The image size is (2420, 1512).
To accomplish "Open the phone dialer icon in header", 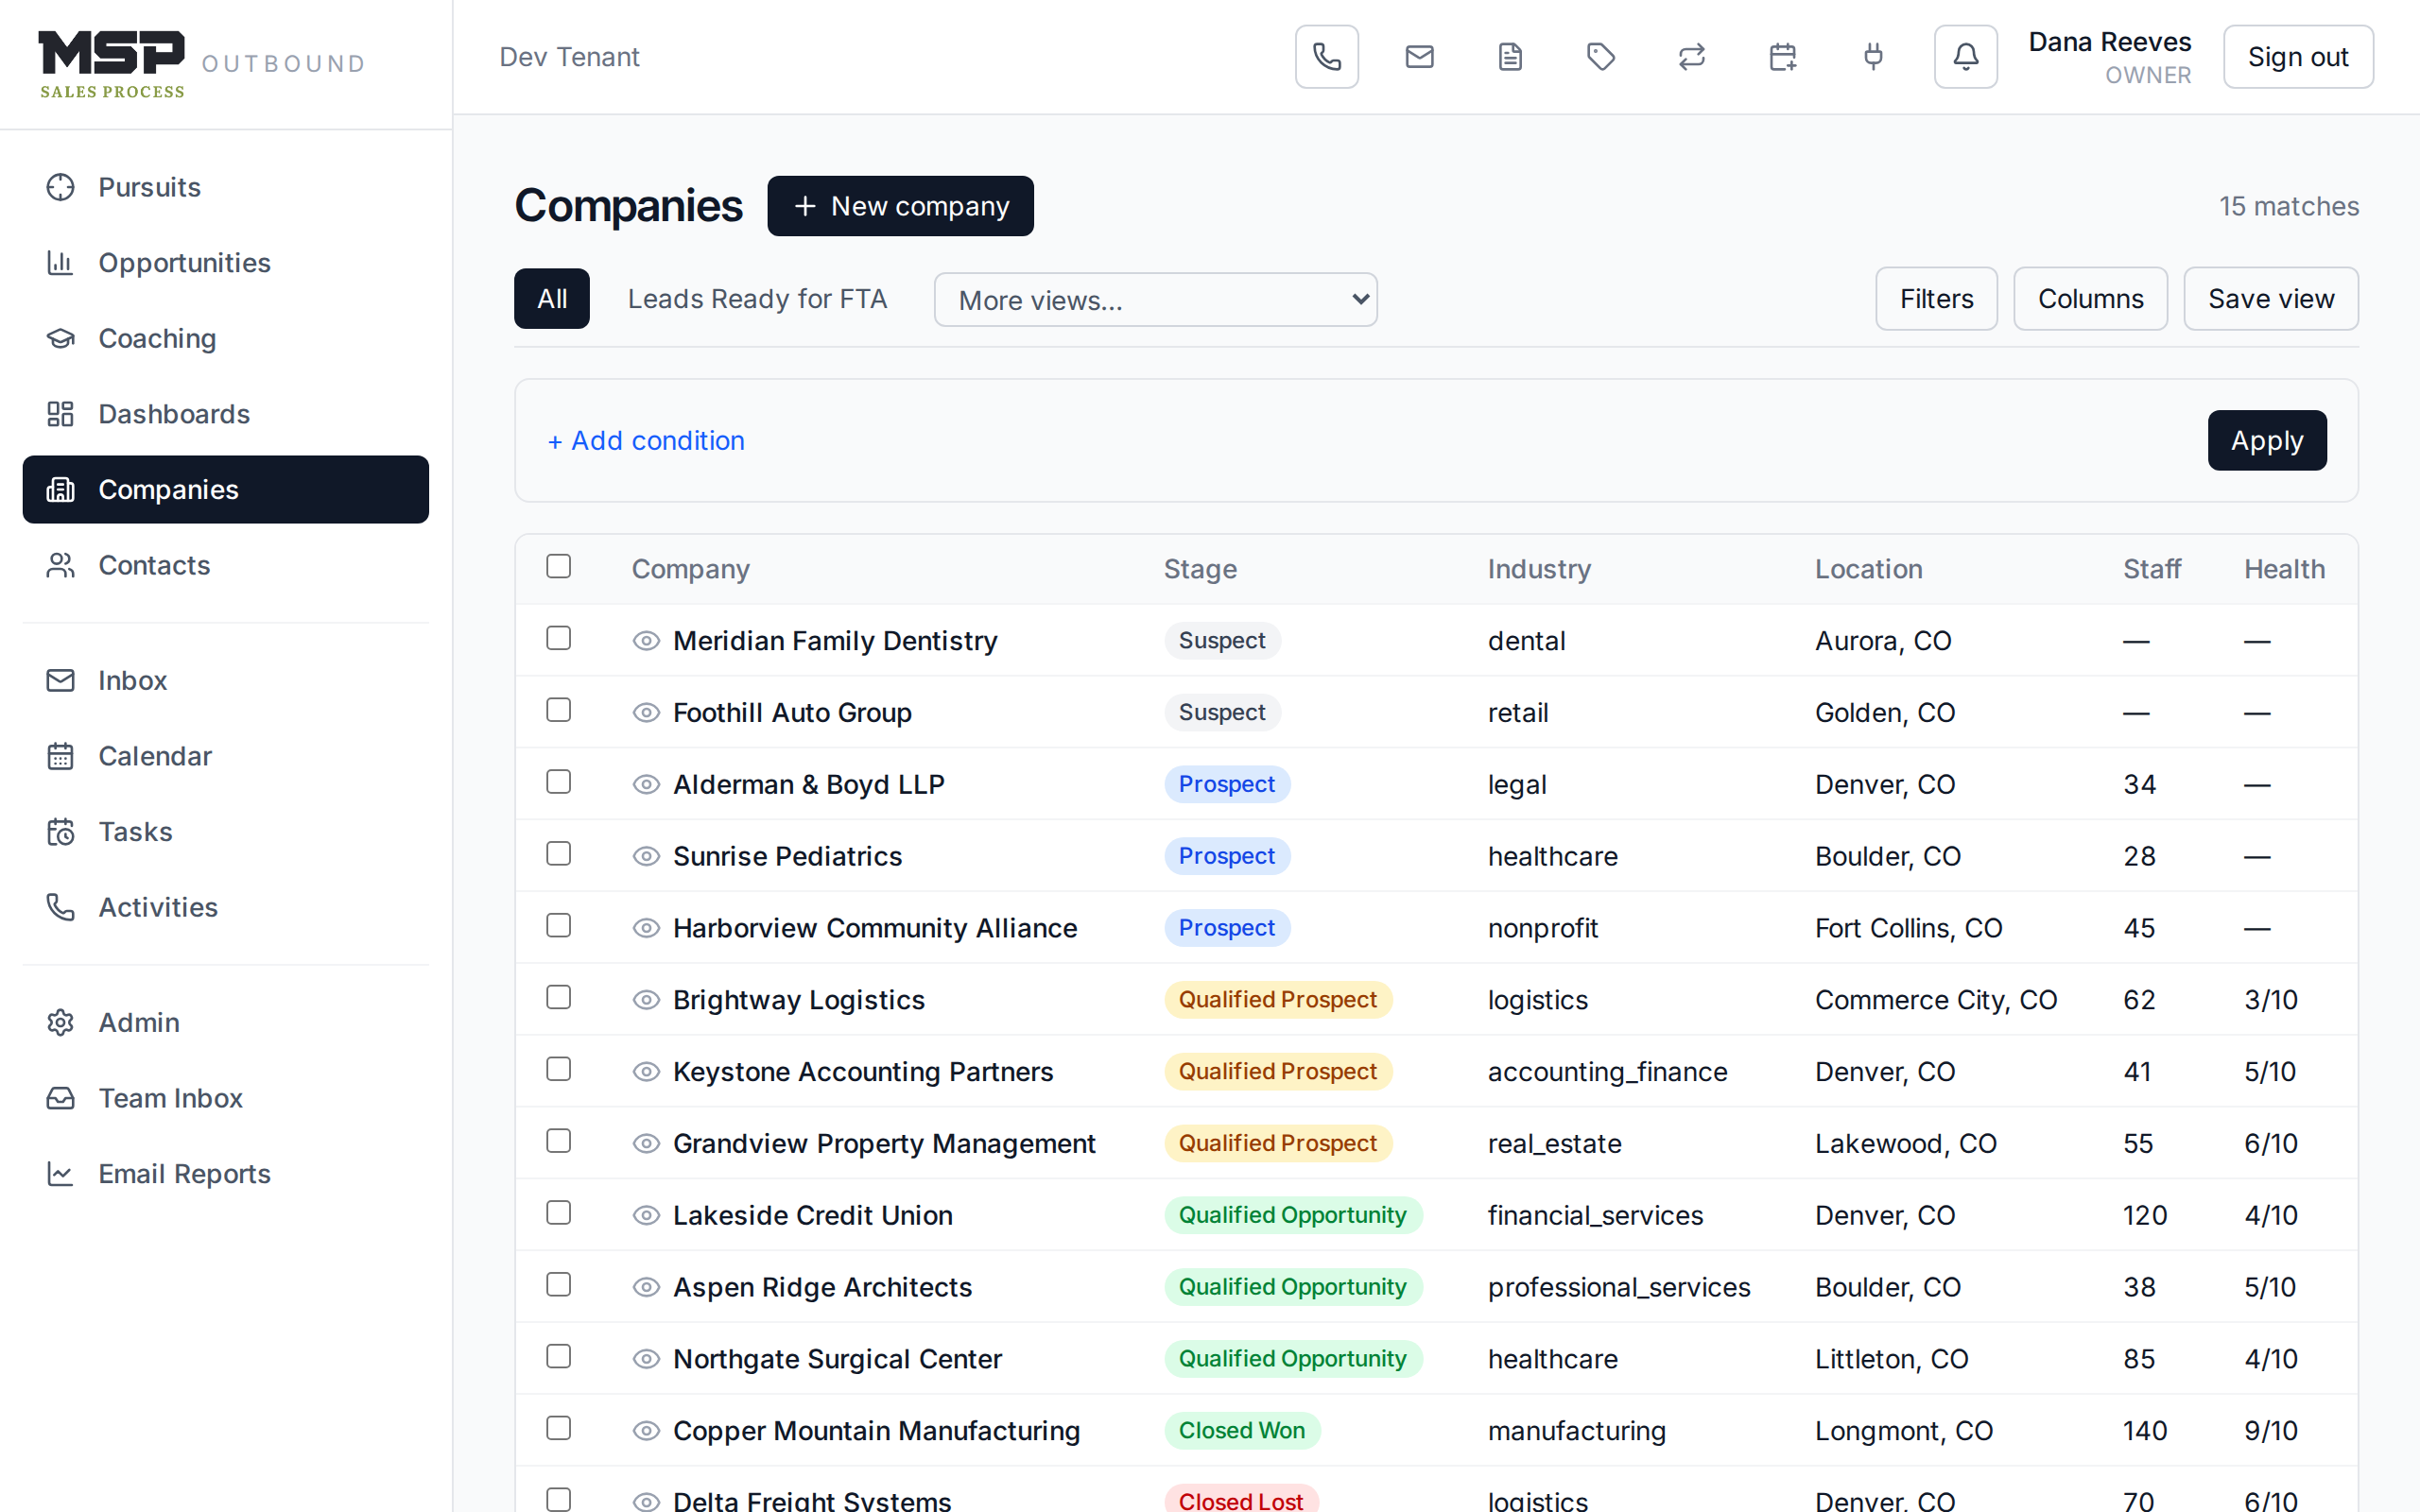I will point(1326,57).
